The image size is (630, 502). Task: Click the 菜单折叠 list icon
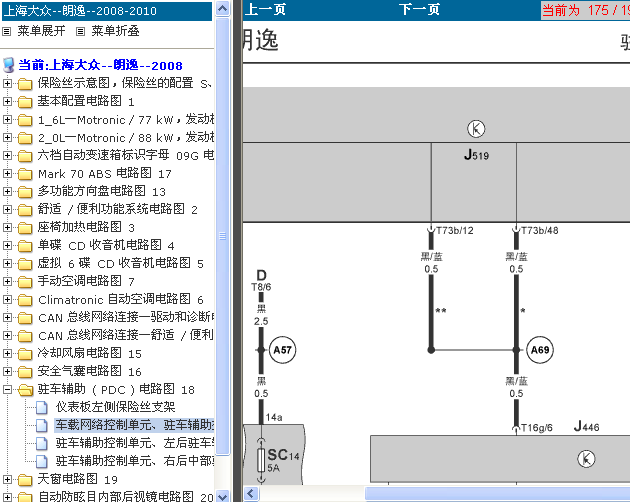[80, 31]
